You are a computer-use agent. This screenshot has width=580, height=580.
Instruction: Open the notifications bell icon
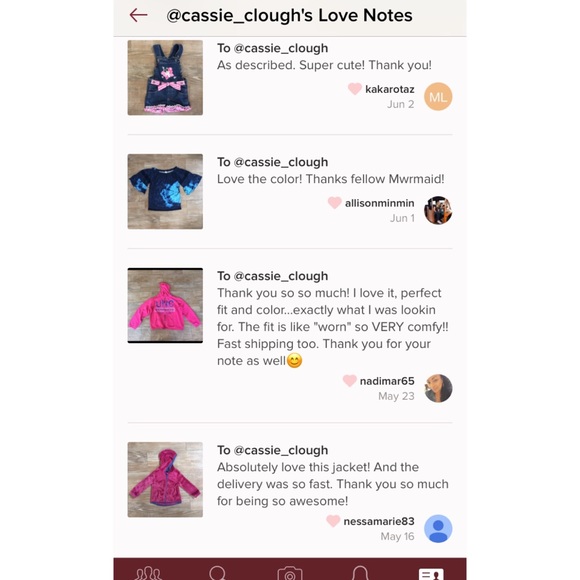tap(360, 573)
